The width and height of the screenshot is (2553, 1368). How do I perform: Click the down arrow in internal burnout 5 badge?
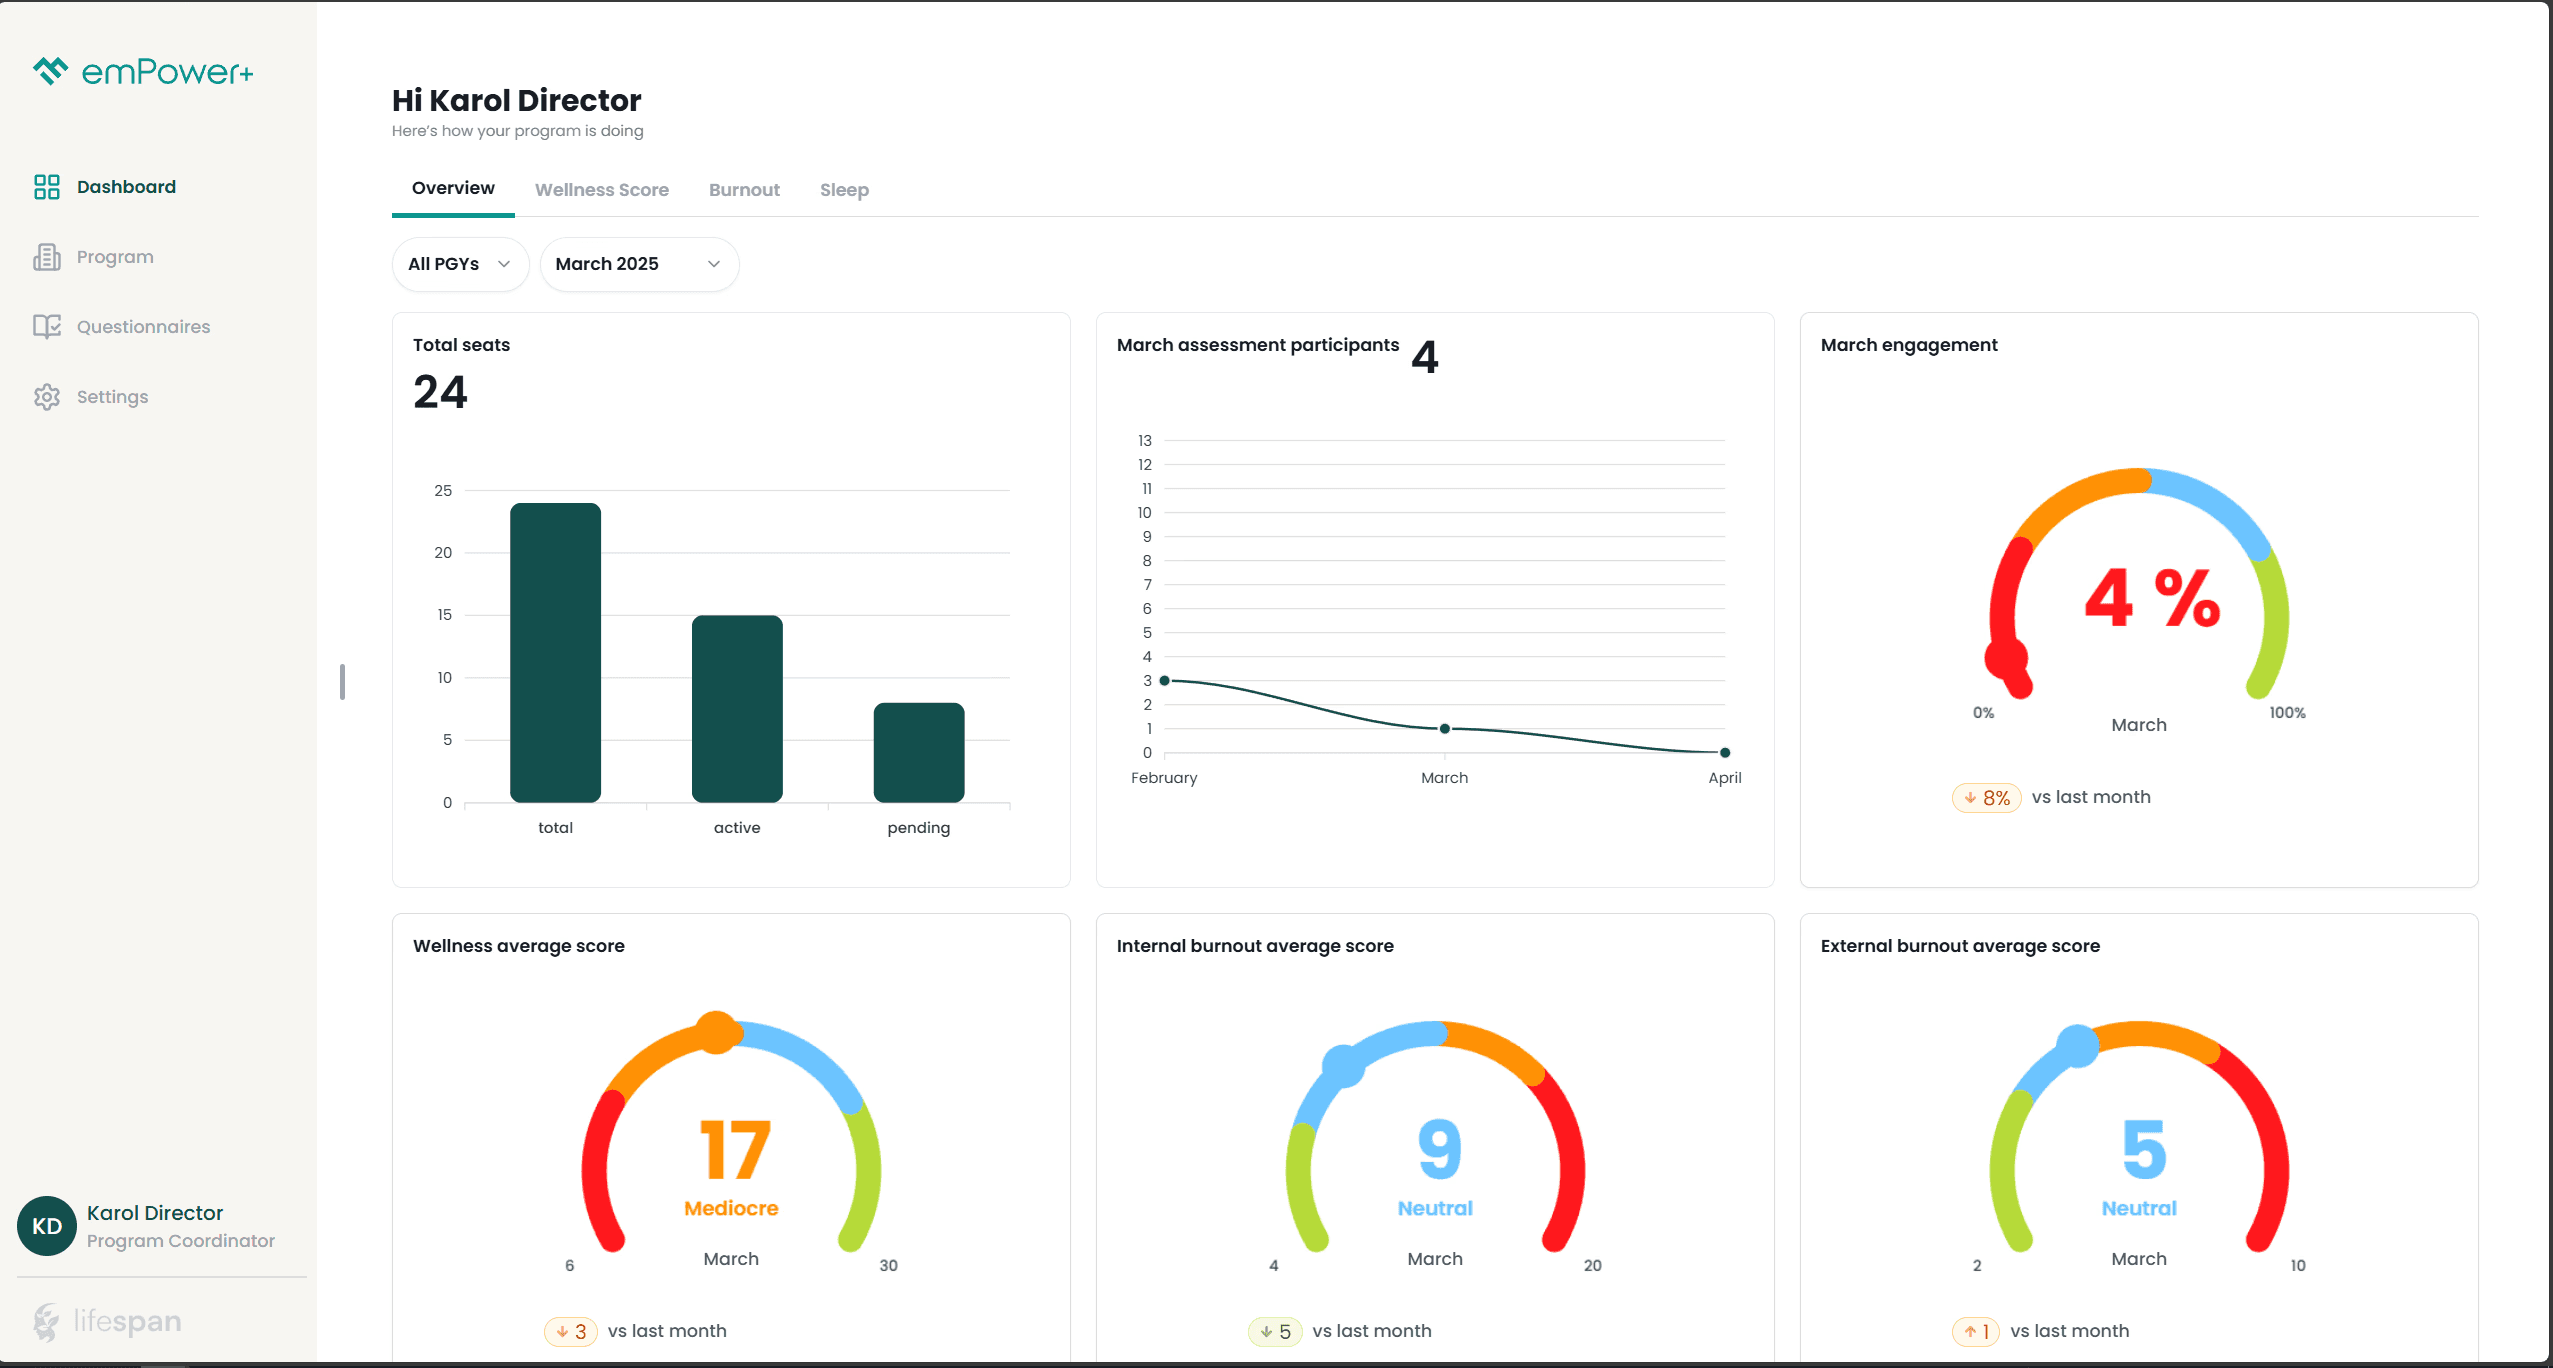coord(1266,1332)
